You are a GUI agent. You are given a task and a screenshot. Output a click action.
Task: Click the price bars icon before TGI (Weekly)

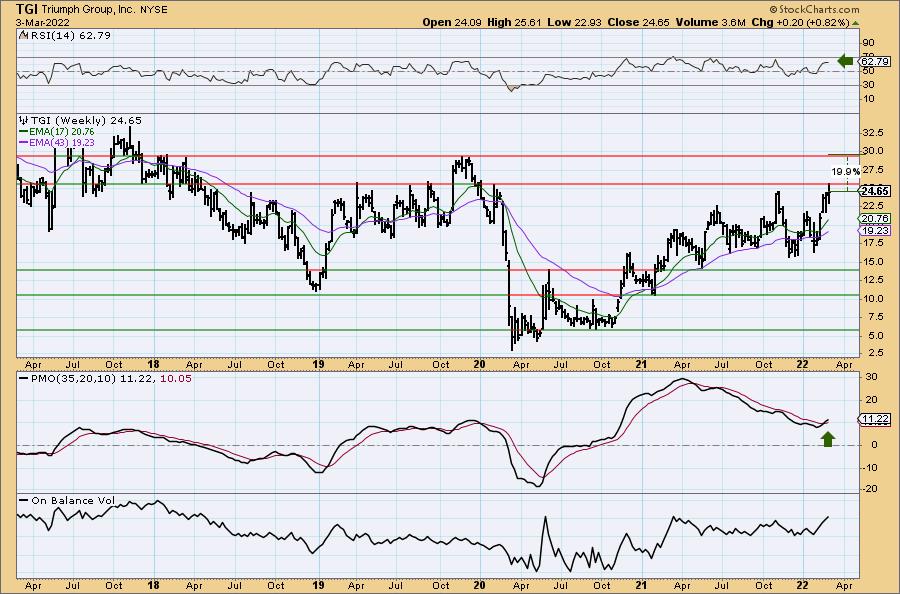coord(24,121)
